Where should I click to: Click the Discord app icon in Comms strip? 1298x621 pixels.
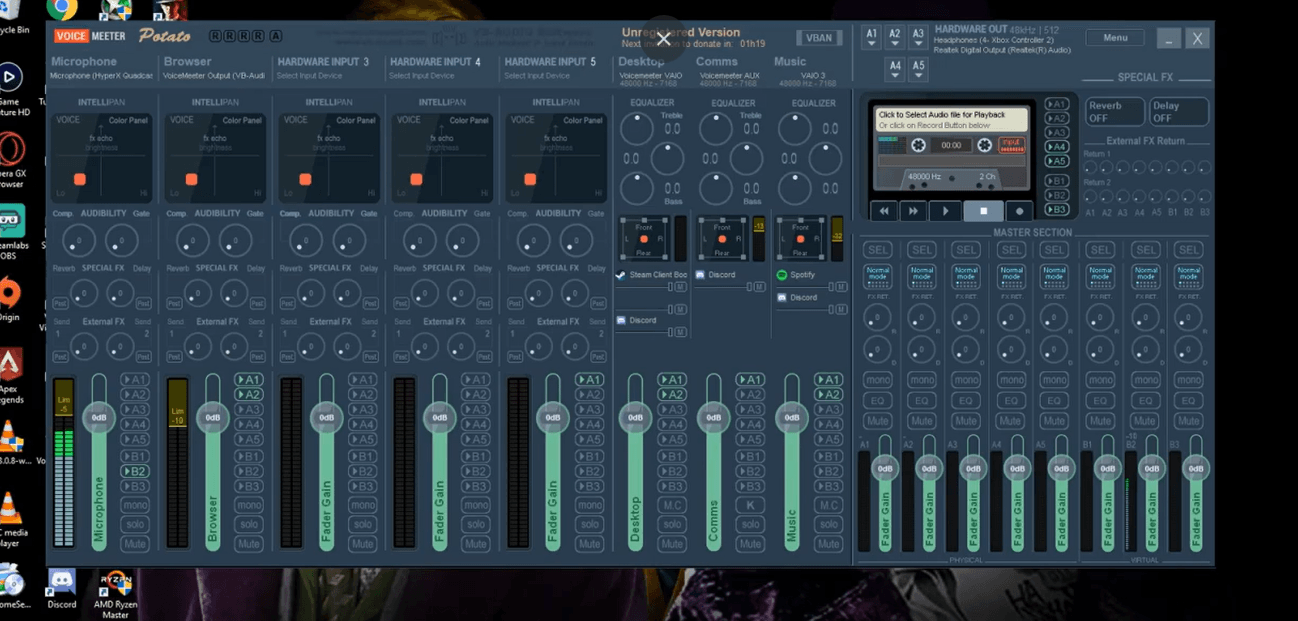tap(701, 275)
